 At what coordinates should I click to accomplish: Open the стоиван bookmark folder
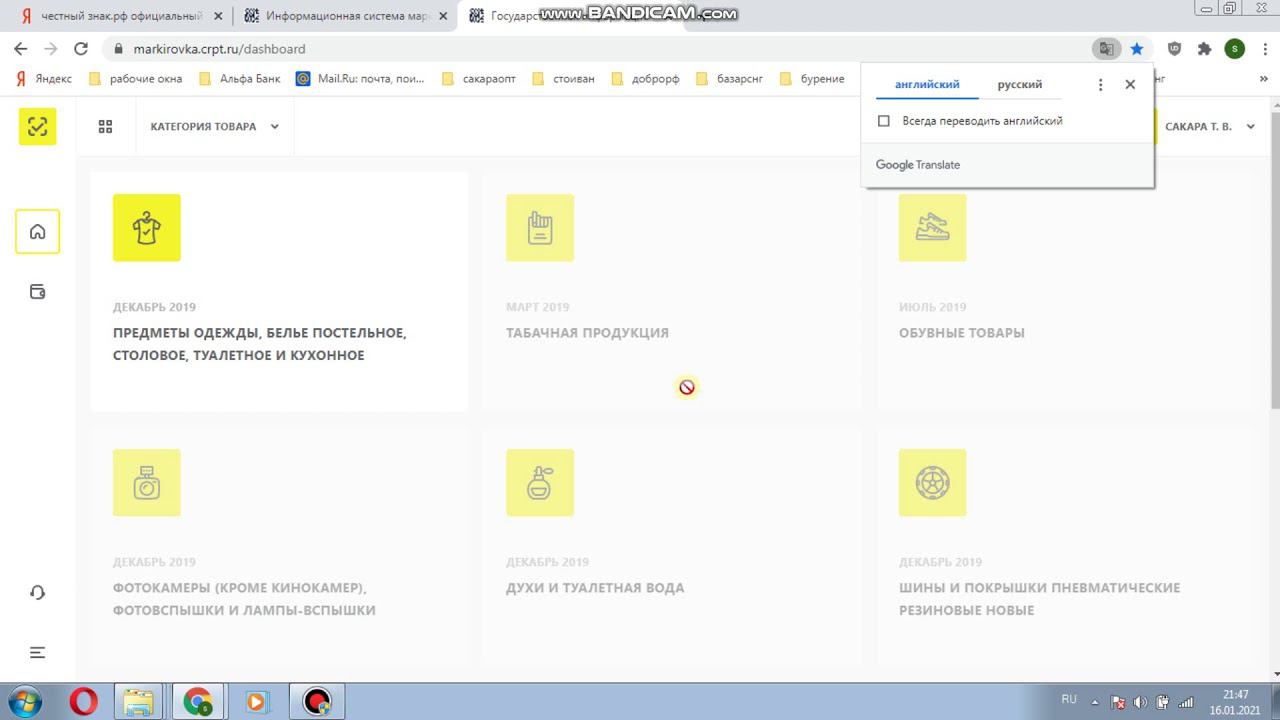563,79
